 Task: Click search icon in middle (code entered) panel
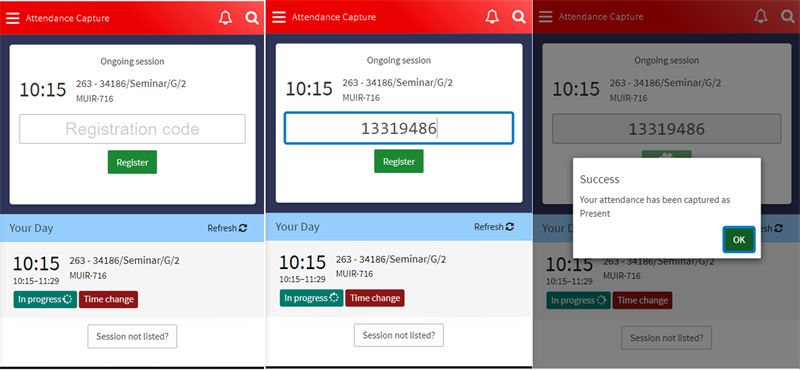coord(519,17)
